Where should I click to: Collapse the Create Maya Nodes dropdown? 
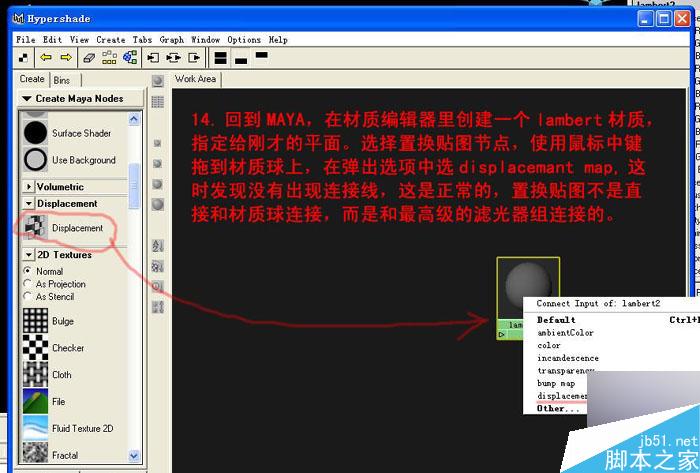click(81, 99)
